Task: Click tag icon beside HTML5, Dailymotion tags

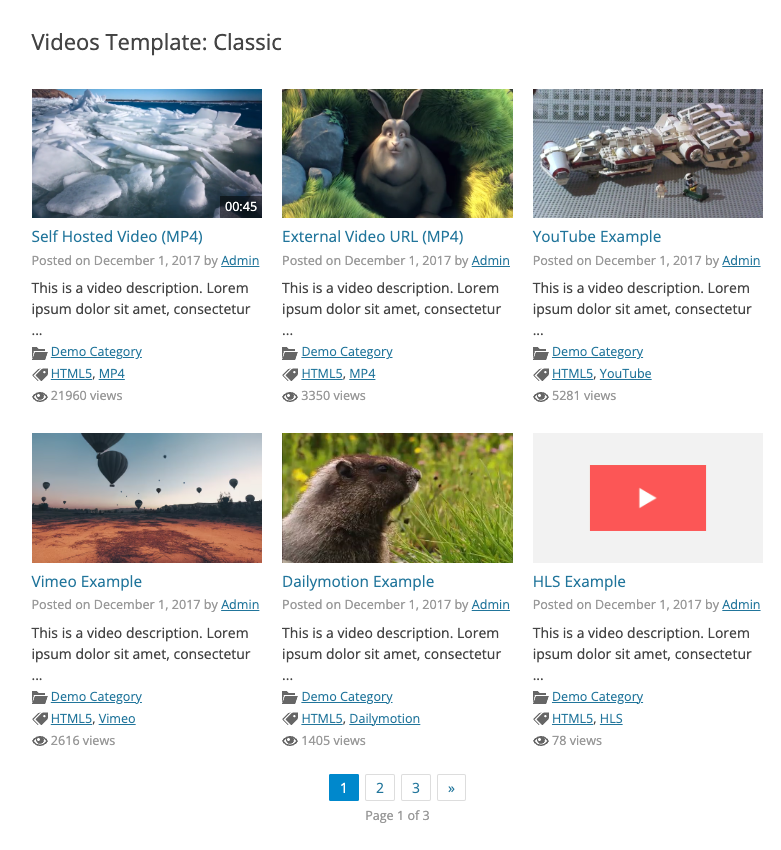Action: (x=290, y=719)
